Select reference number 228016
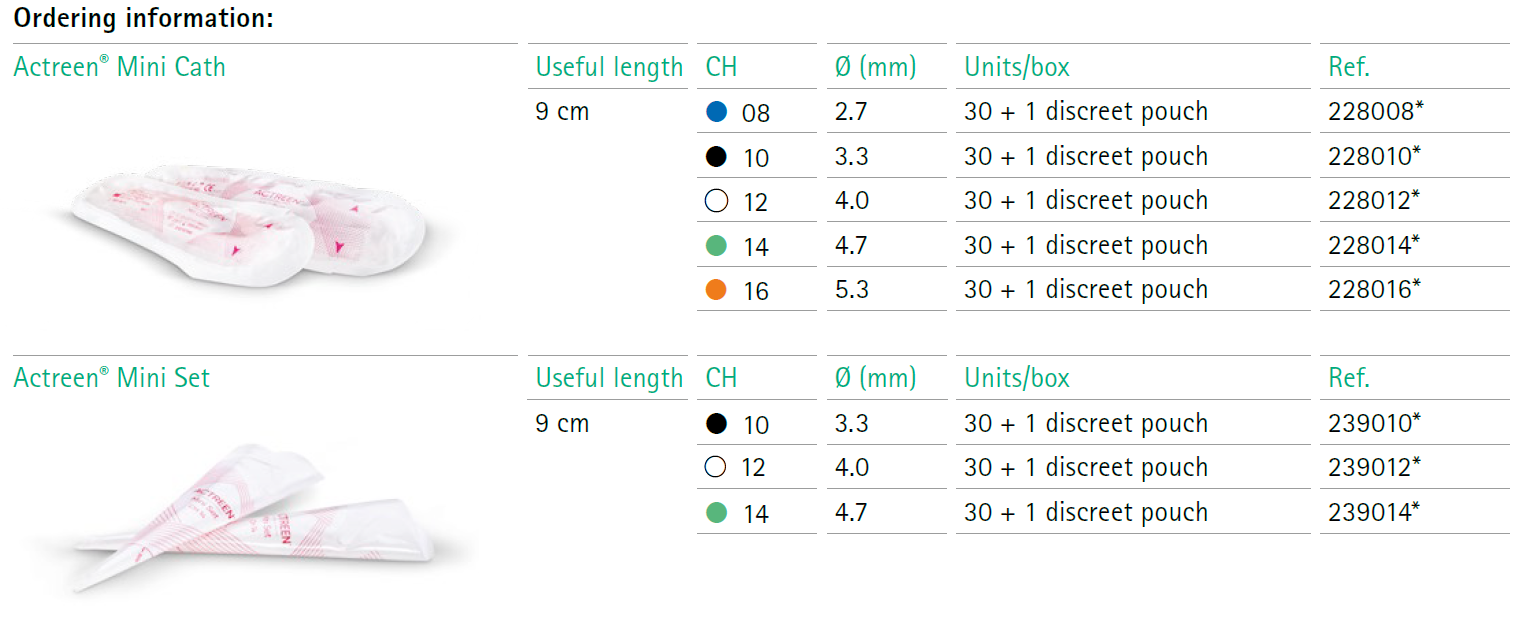Viewport: 1523px width, 632px height. point(1374,290)
